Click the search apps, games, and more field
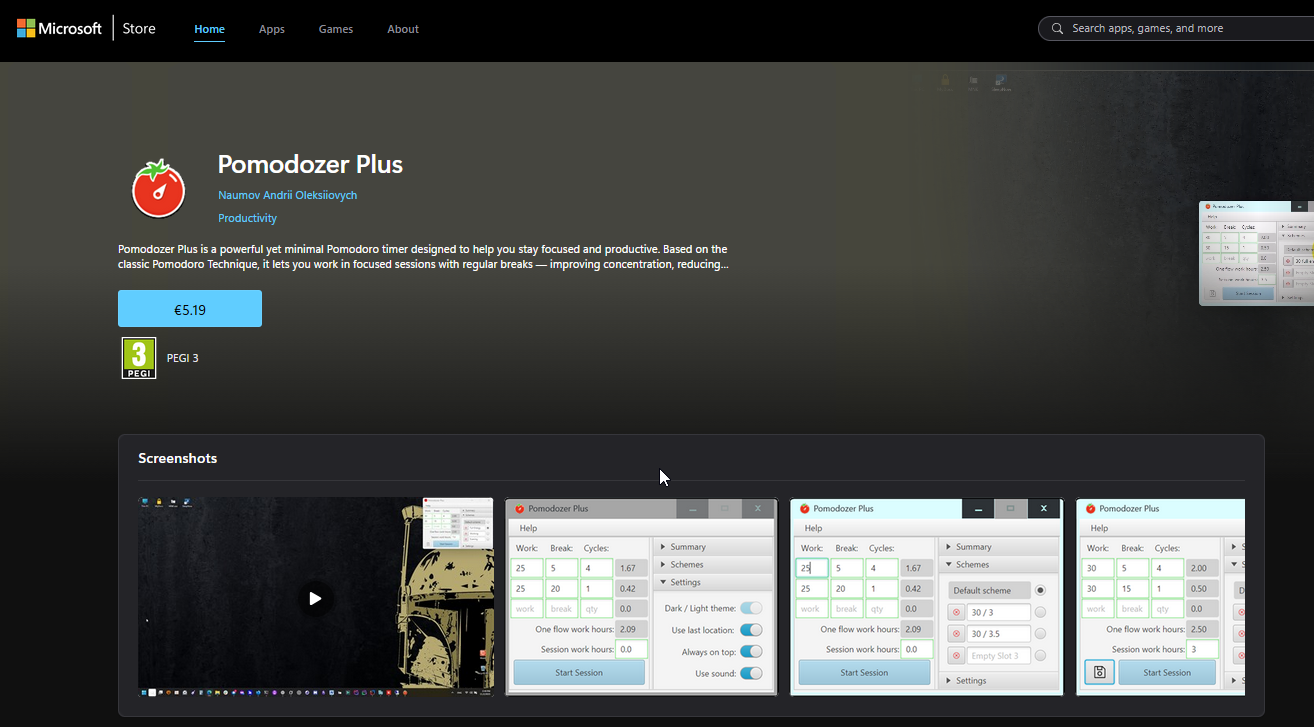 (1180, 28)
